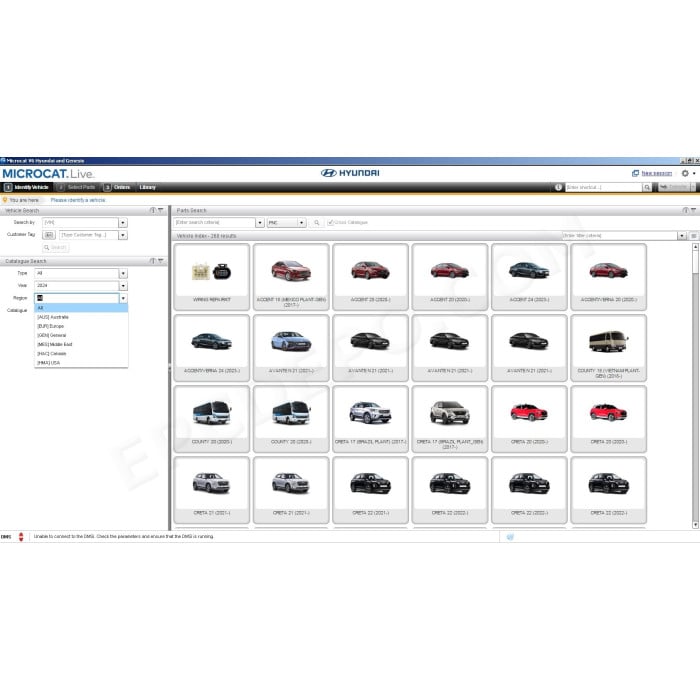Open the Wiring Repair Kit thumbnail
This screenshot has height=700, width=700.
(212, 277)
